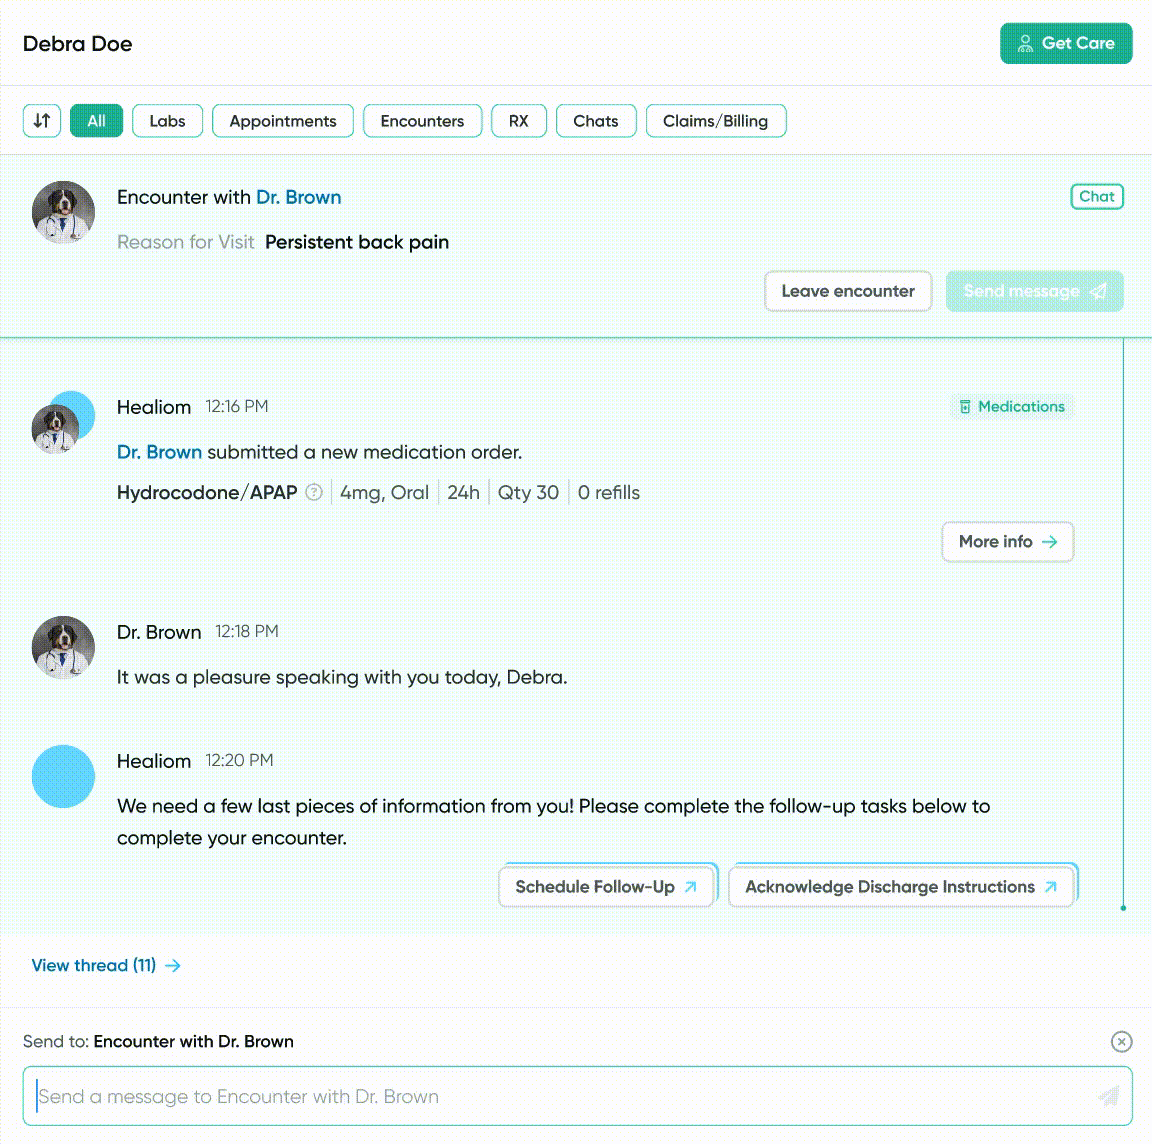Viewport: 1152px width, 1144px height.
Task: Open More info for the medication order
Action: pos(1007,541)
